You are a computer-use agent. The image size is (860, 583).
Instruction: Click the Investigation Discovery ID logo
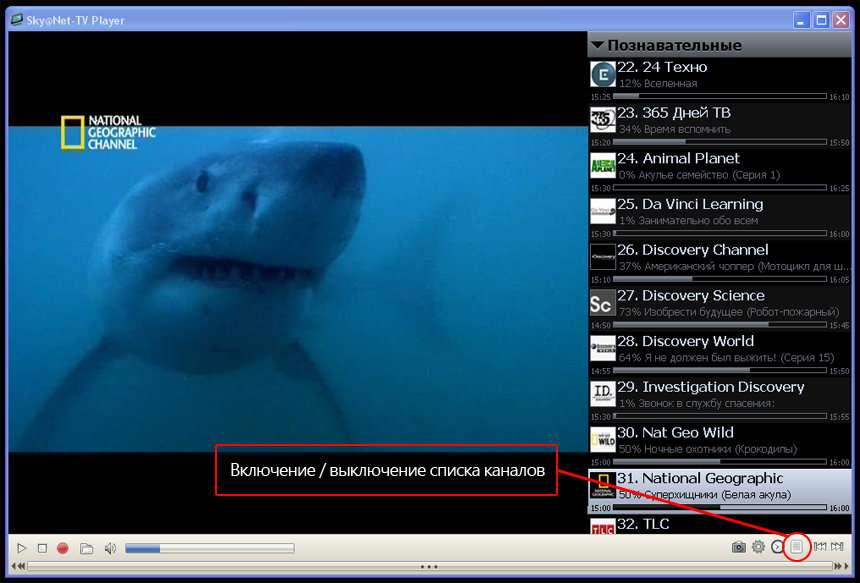[x=603, y=394]
